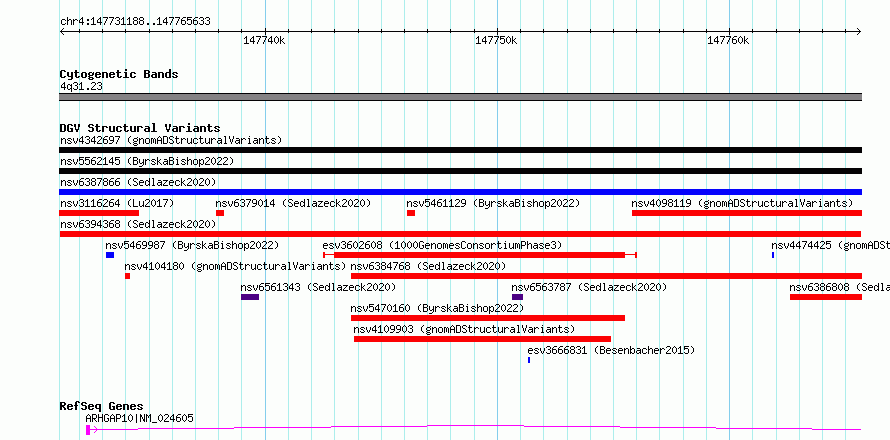Open nsv4342697 (gnomADStructuralVariants) label
Viewport: 890px width, 440px height.
pyautogui.click(x=171, y=140)
